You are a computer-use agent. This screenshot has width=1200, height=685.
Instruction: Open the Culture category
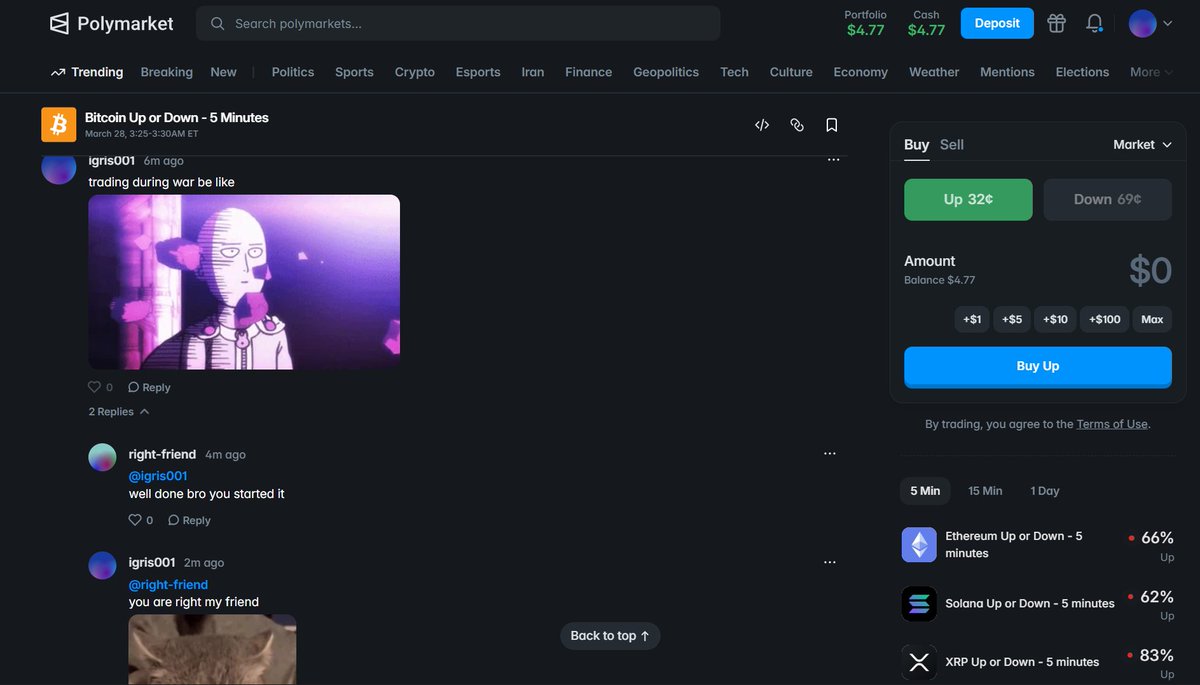point(791,72)
